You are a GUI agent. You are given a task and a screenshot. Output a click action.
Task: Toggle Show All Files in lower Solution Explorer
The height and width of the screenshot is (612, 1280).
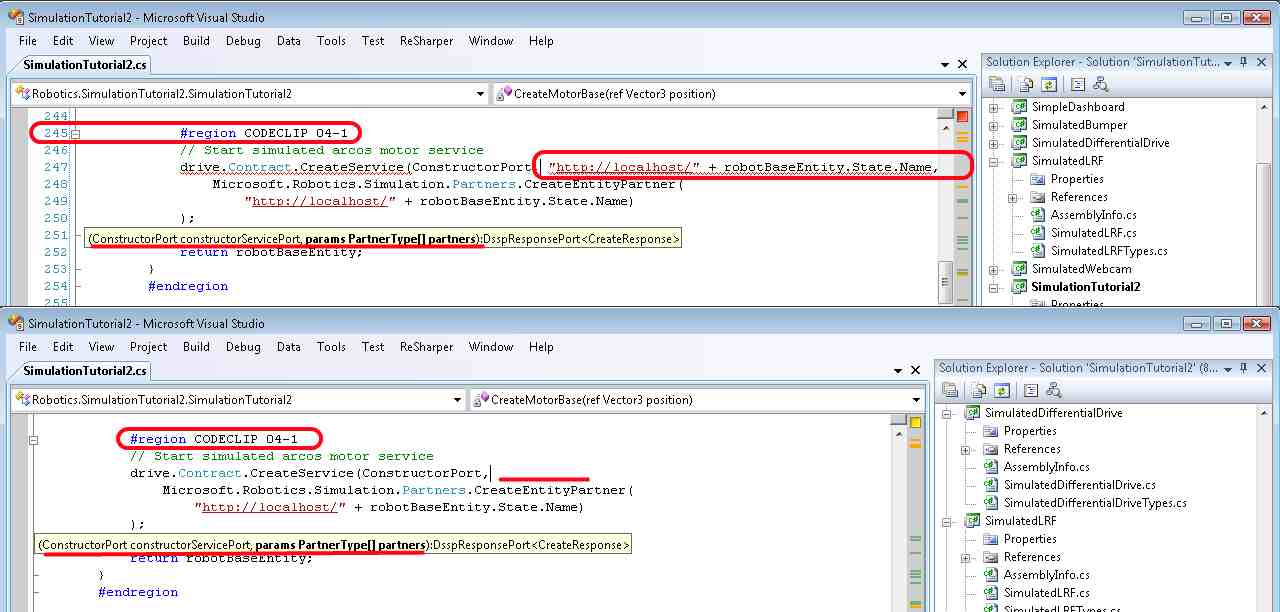pos(978,391)
